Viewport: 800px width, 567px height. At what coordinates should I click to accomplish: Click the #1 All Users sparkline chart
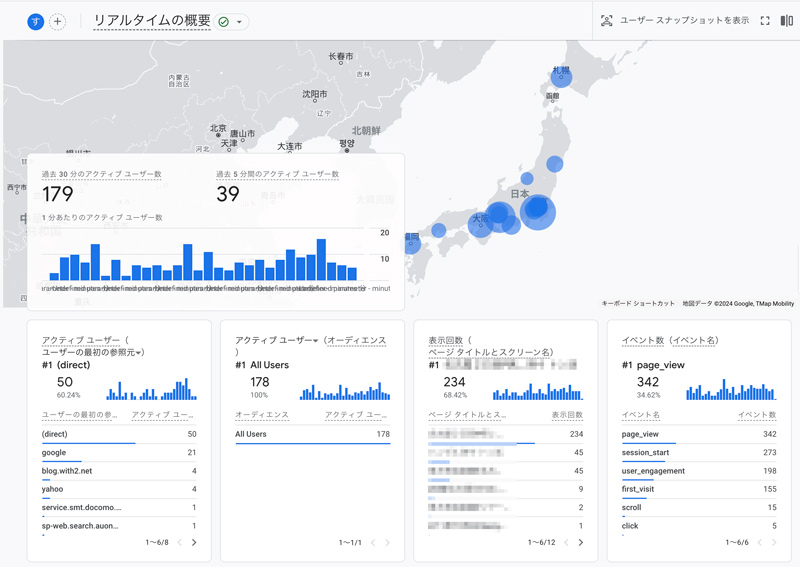tap(345, 391)
